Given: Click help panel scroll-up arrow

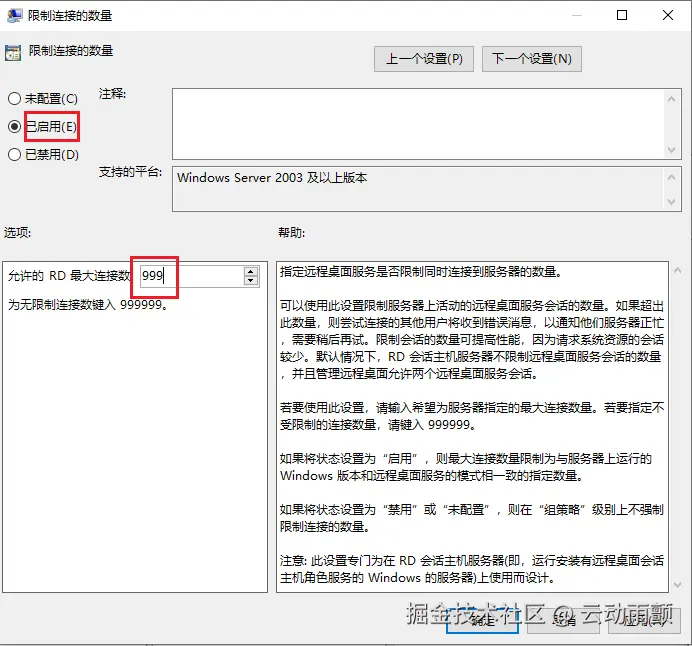Looking at the screenshot, I should pos(677,270).
